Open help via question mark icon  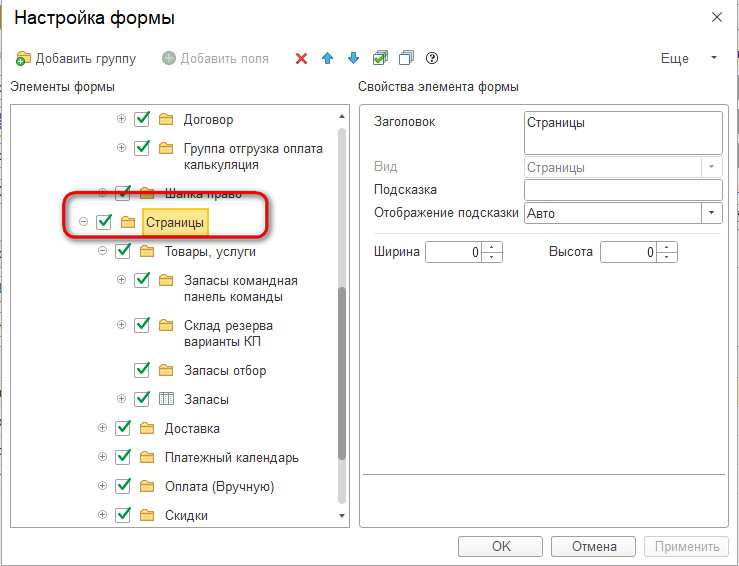coord(432,58)
